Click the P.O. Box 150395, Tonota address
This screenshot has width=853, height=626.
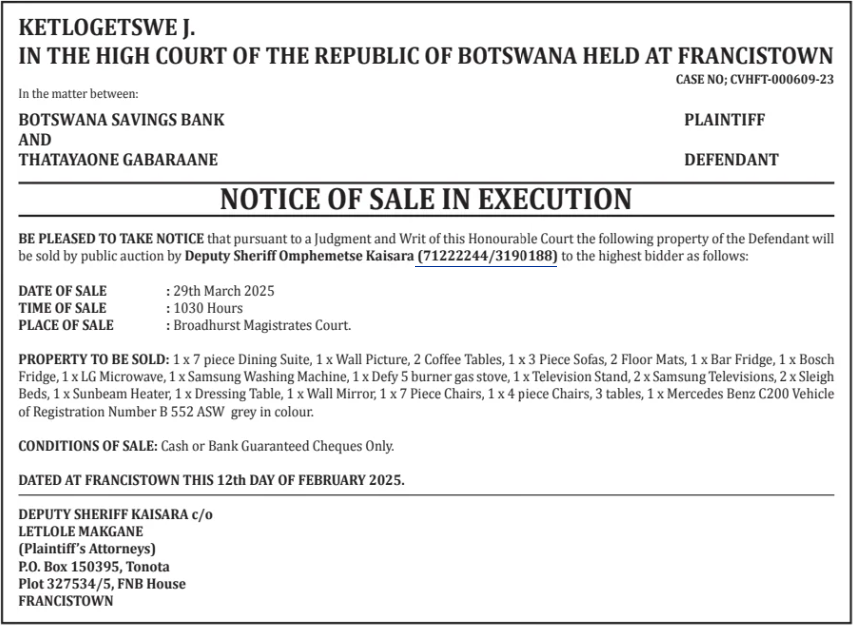coord(94,566)
